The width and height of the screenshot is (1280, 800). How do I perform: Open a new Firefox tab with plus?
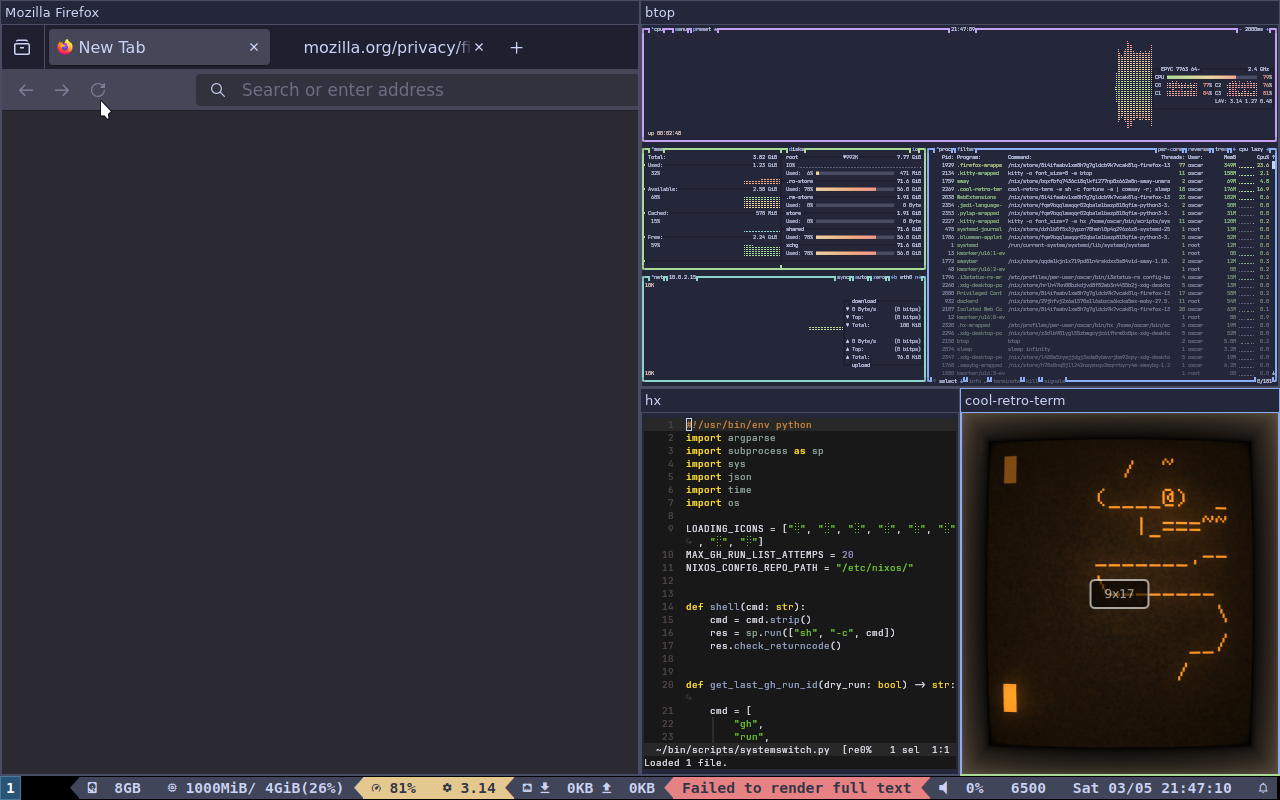pyautogui.click(x=516, y=47)
